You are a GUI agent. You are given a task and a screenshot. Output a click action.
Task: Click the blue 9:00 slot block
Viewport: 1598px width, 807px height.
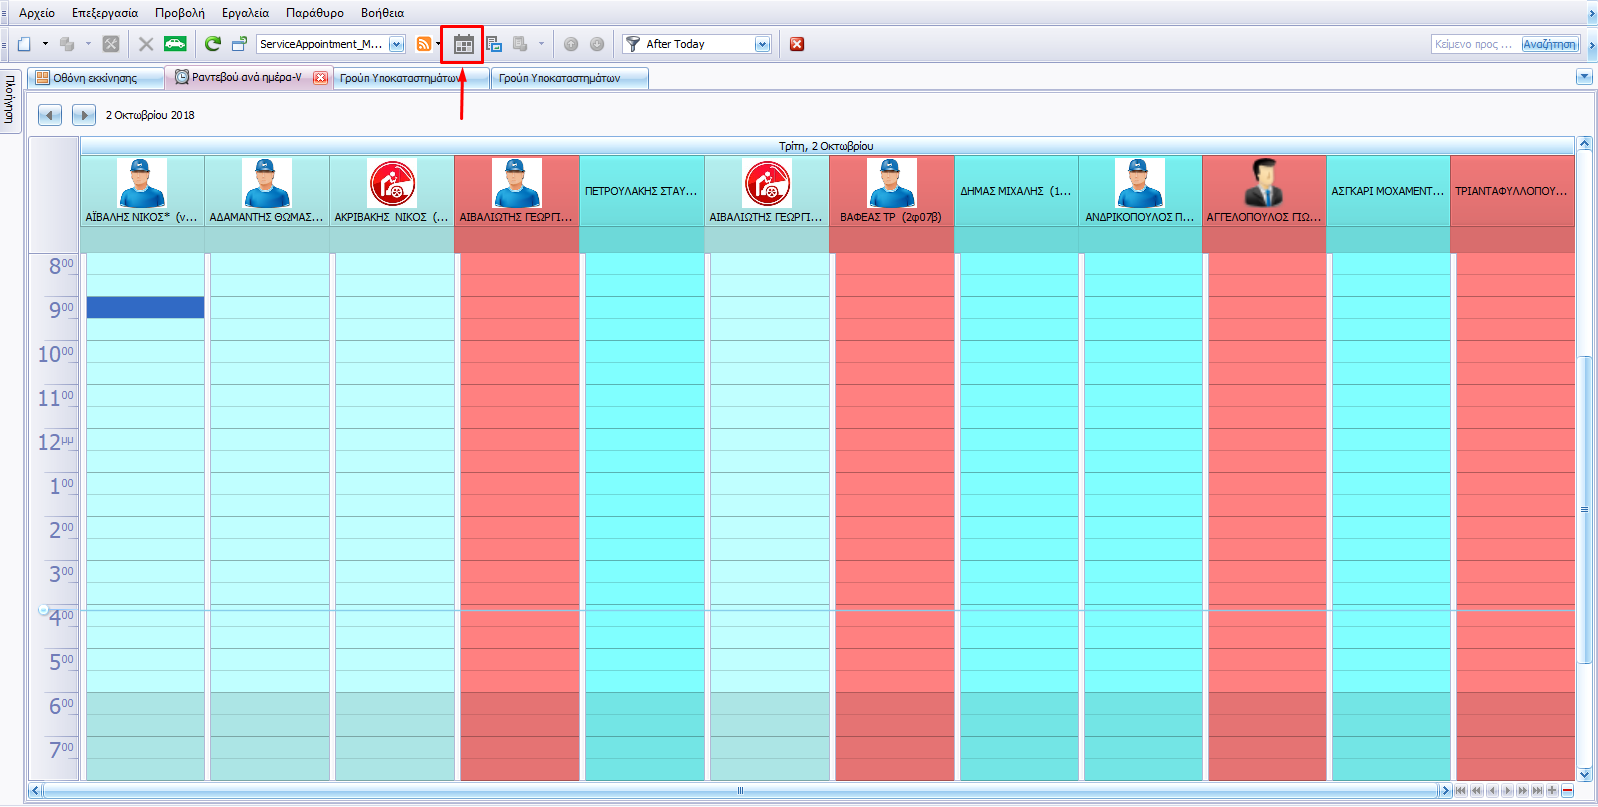[x=145, y=307]
